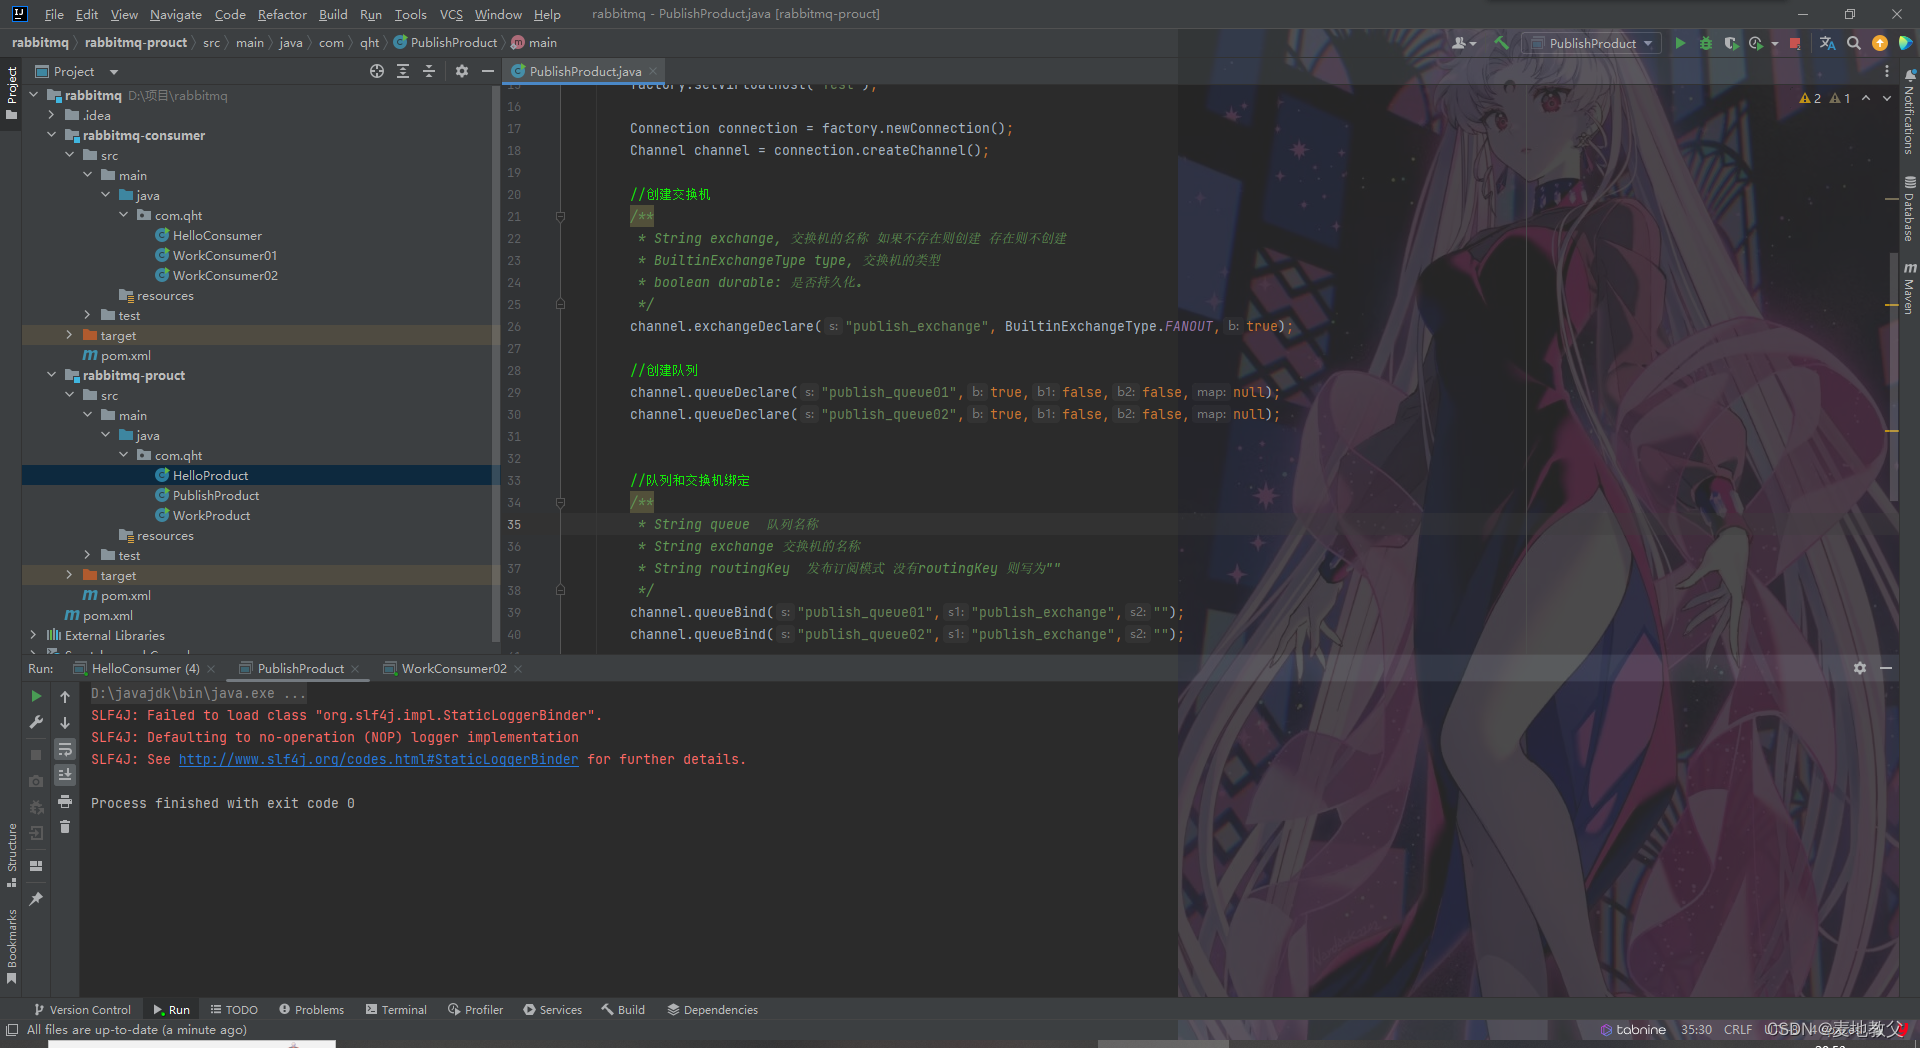Select PublishProduct.java editor tab
Screen dimensions: 1920x1048
point(584,71)
